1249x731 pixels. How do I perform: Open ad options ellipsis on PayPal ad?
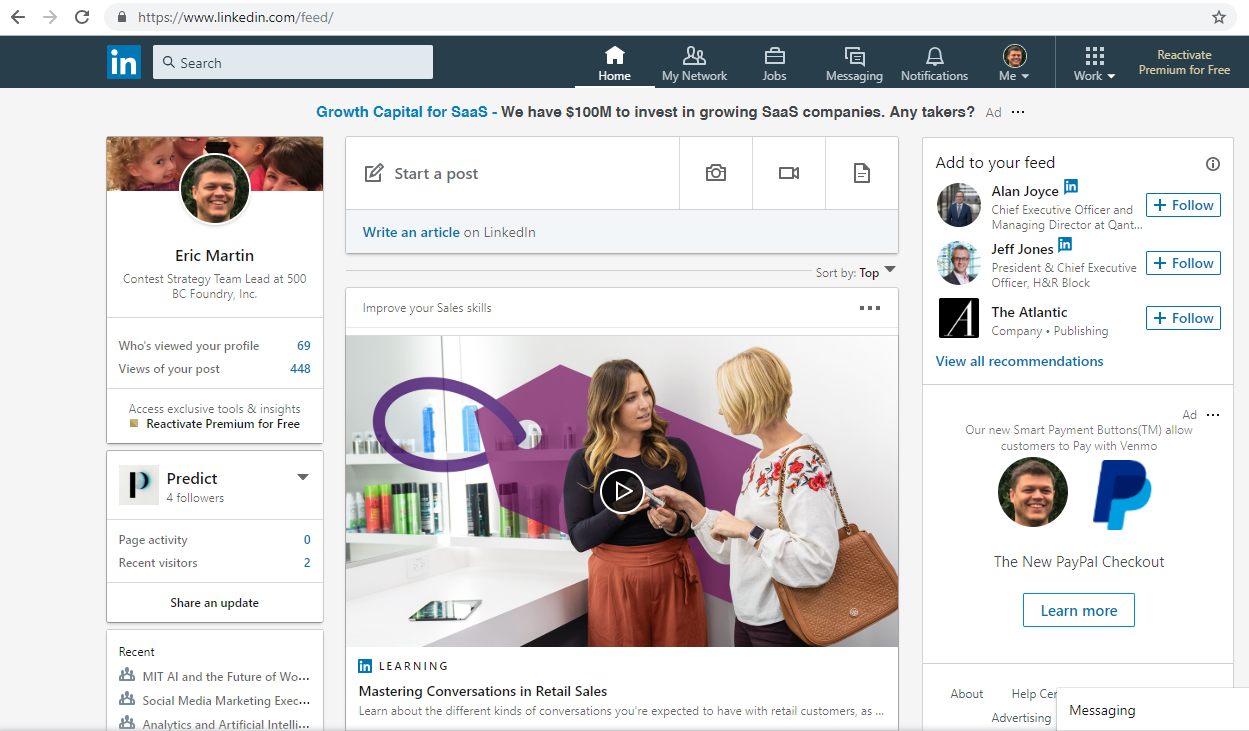point(1213,415)
